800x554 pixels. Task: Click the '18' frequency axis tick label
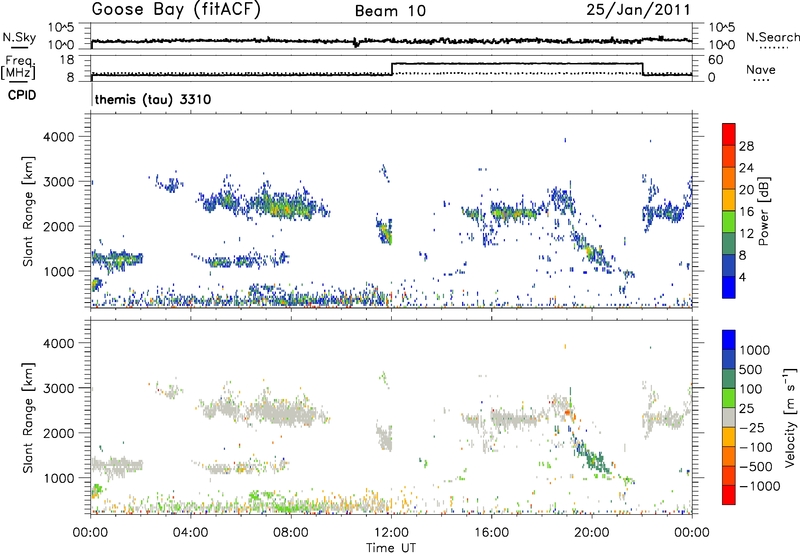[66, 60]
